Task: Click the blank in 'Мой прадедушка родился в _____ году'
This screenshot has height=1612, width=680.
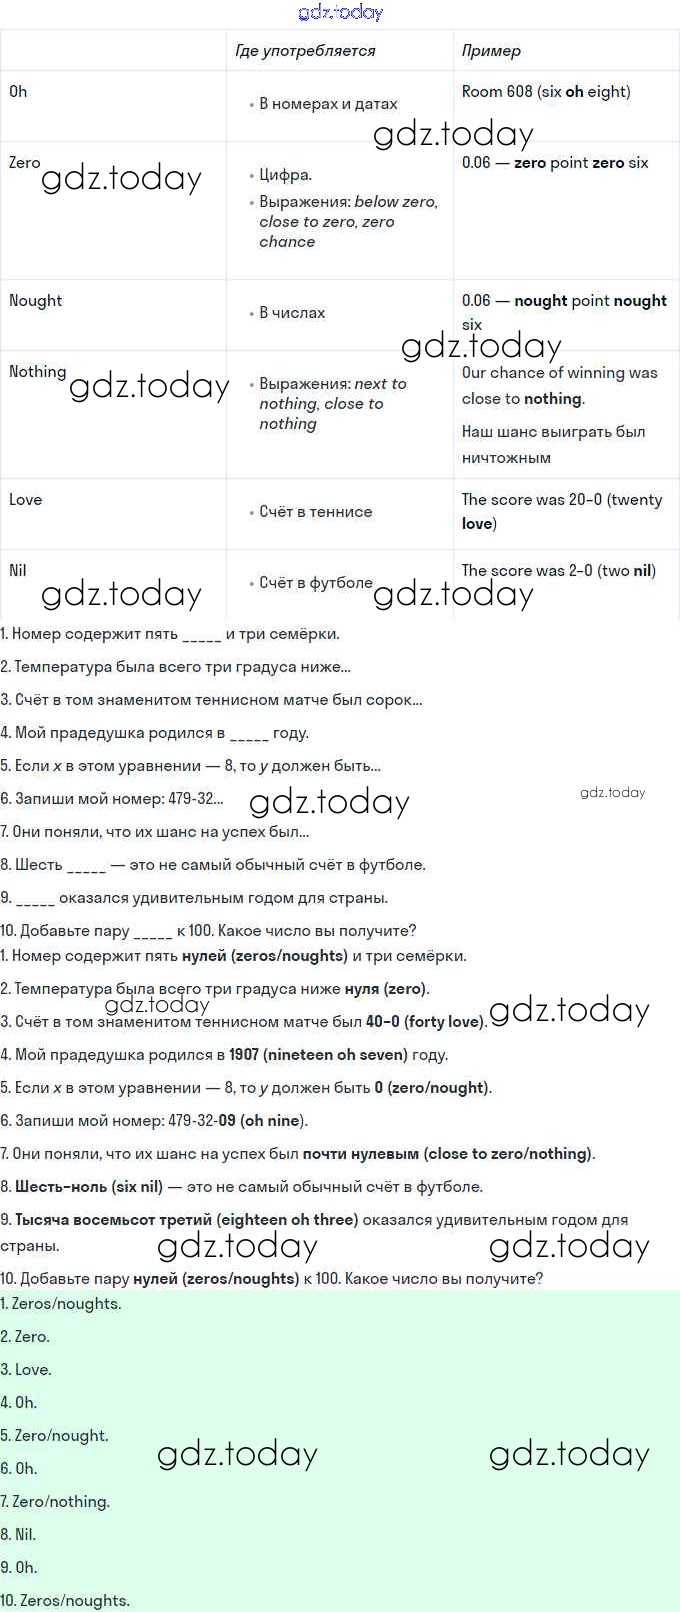Action: pos(249,734)
